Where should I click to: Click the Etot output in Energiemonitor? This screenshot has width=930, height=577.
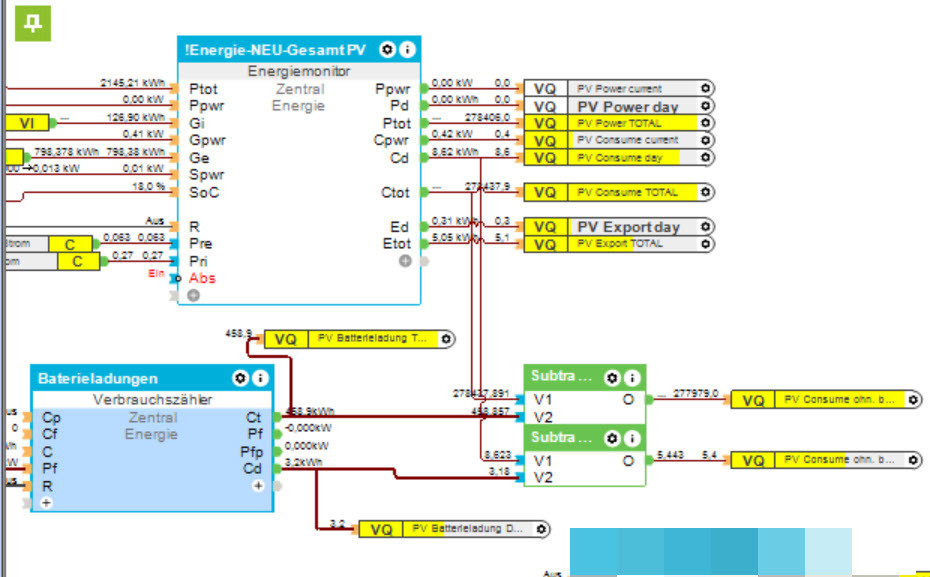coord(397,244)
